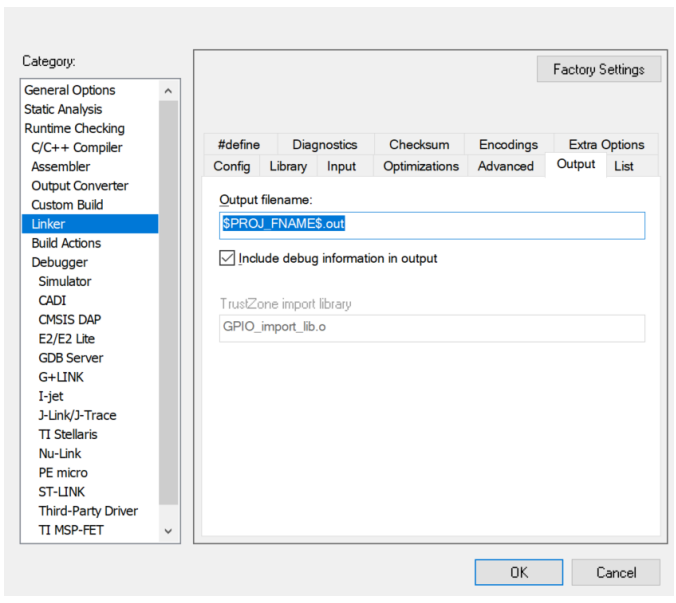Image resolution: width=676 pixels, height=603 pixels.
Task: Select J-Link/J-Trace in category list
Action: [x=77, y=415]
